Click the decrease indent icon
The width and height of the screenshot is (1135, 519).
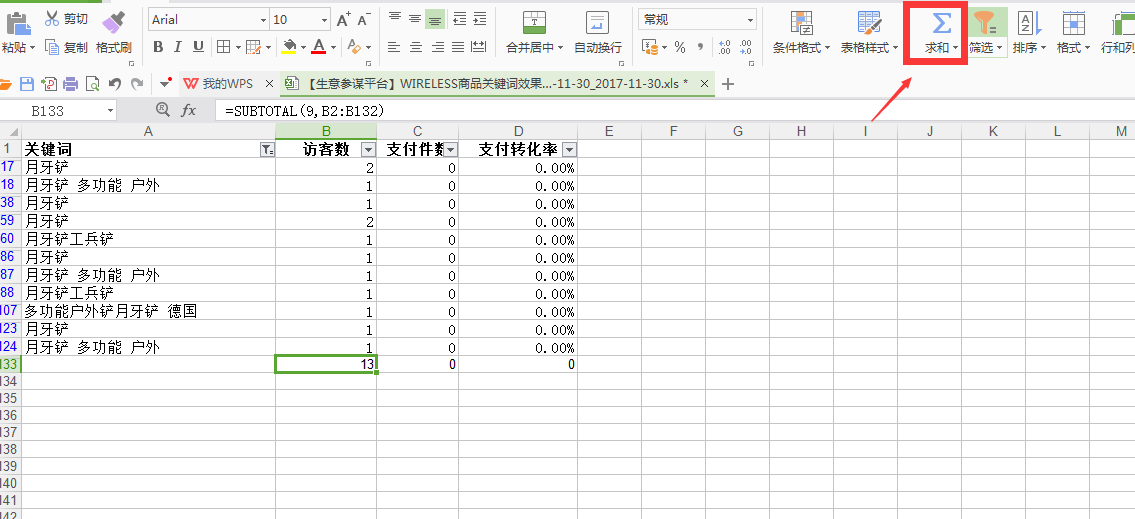[x=459, y=20]
